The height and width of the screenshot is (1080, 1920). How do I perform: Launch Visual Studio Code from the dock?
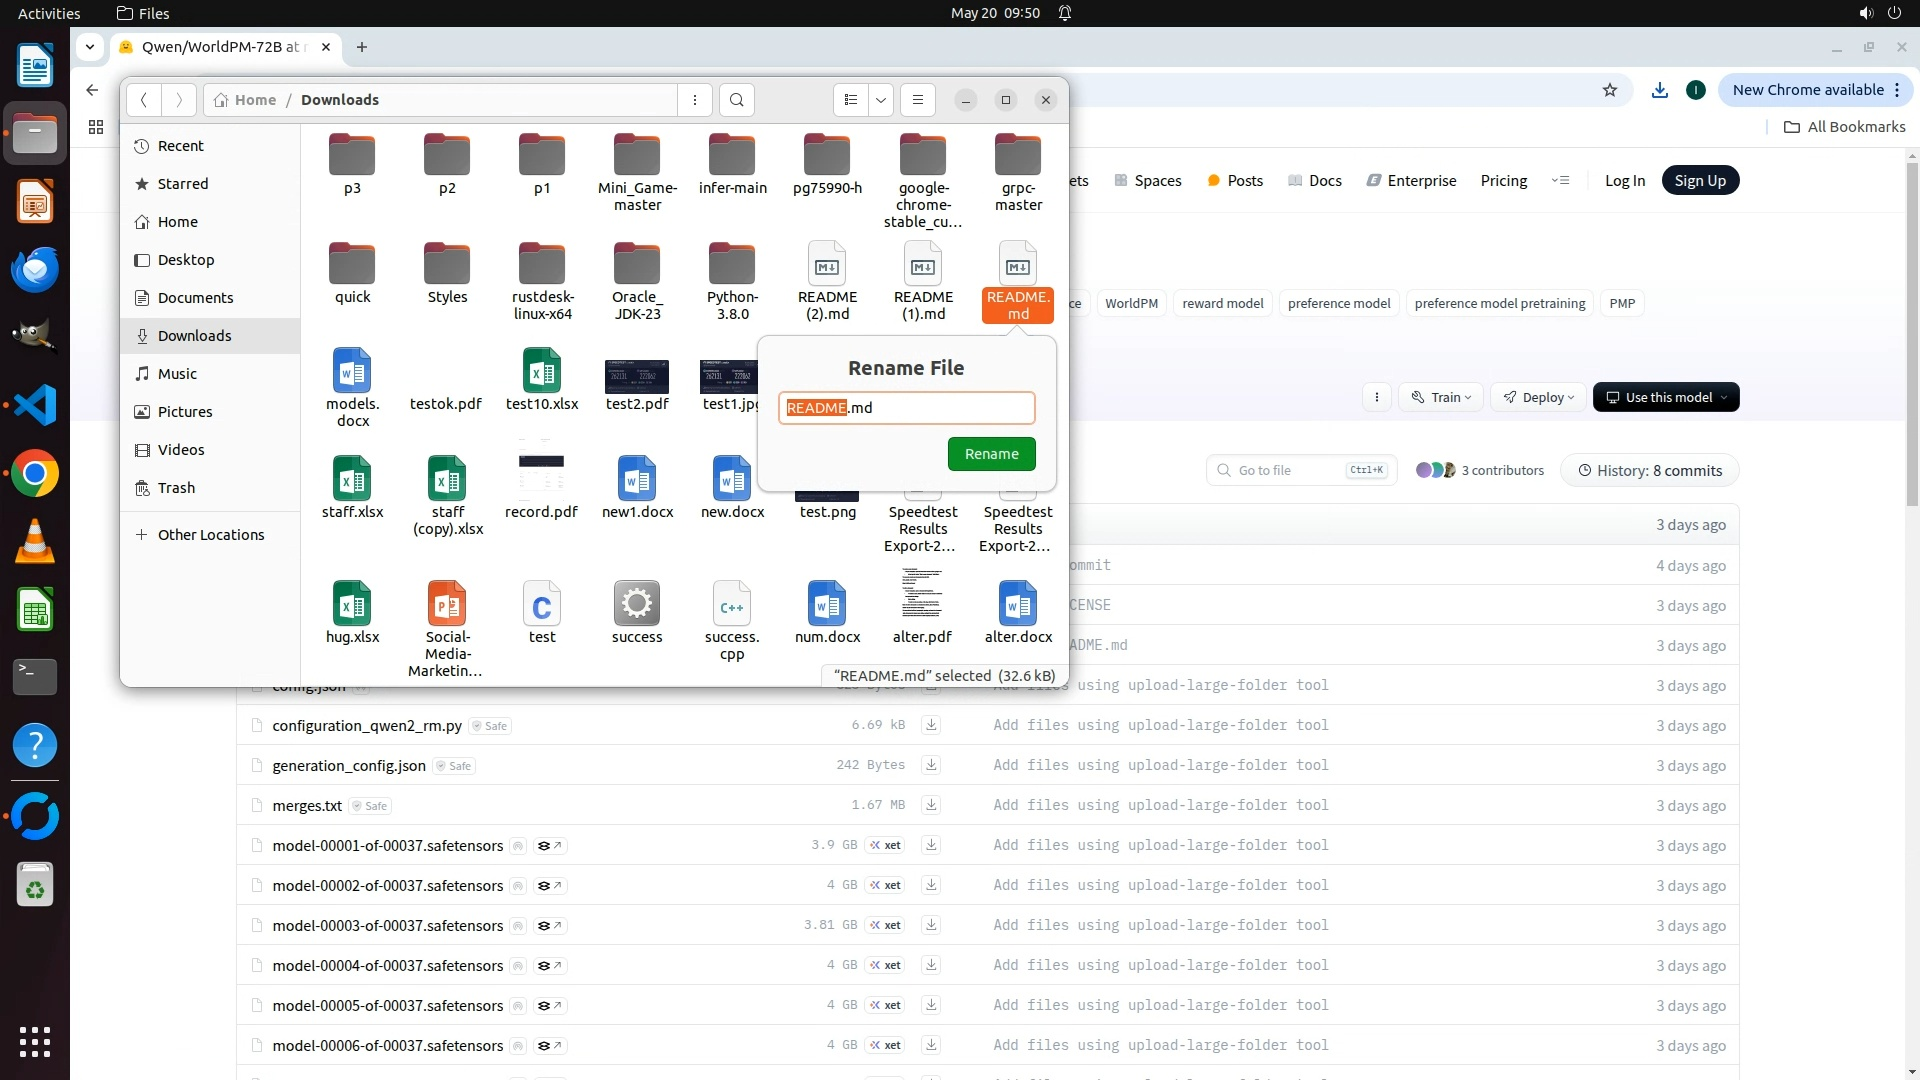[35, 405]
